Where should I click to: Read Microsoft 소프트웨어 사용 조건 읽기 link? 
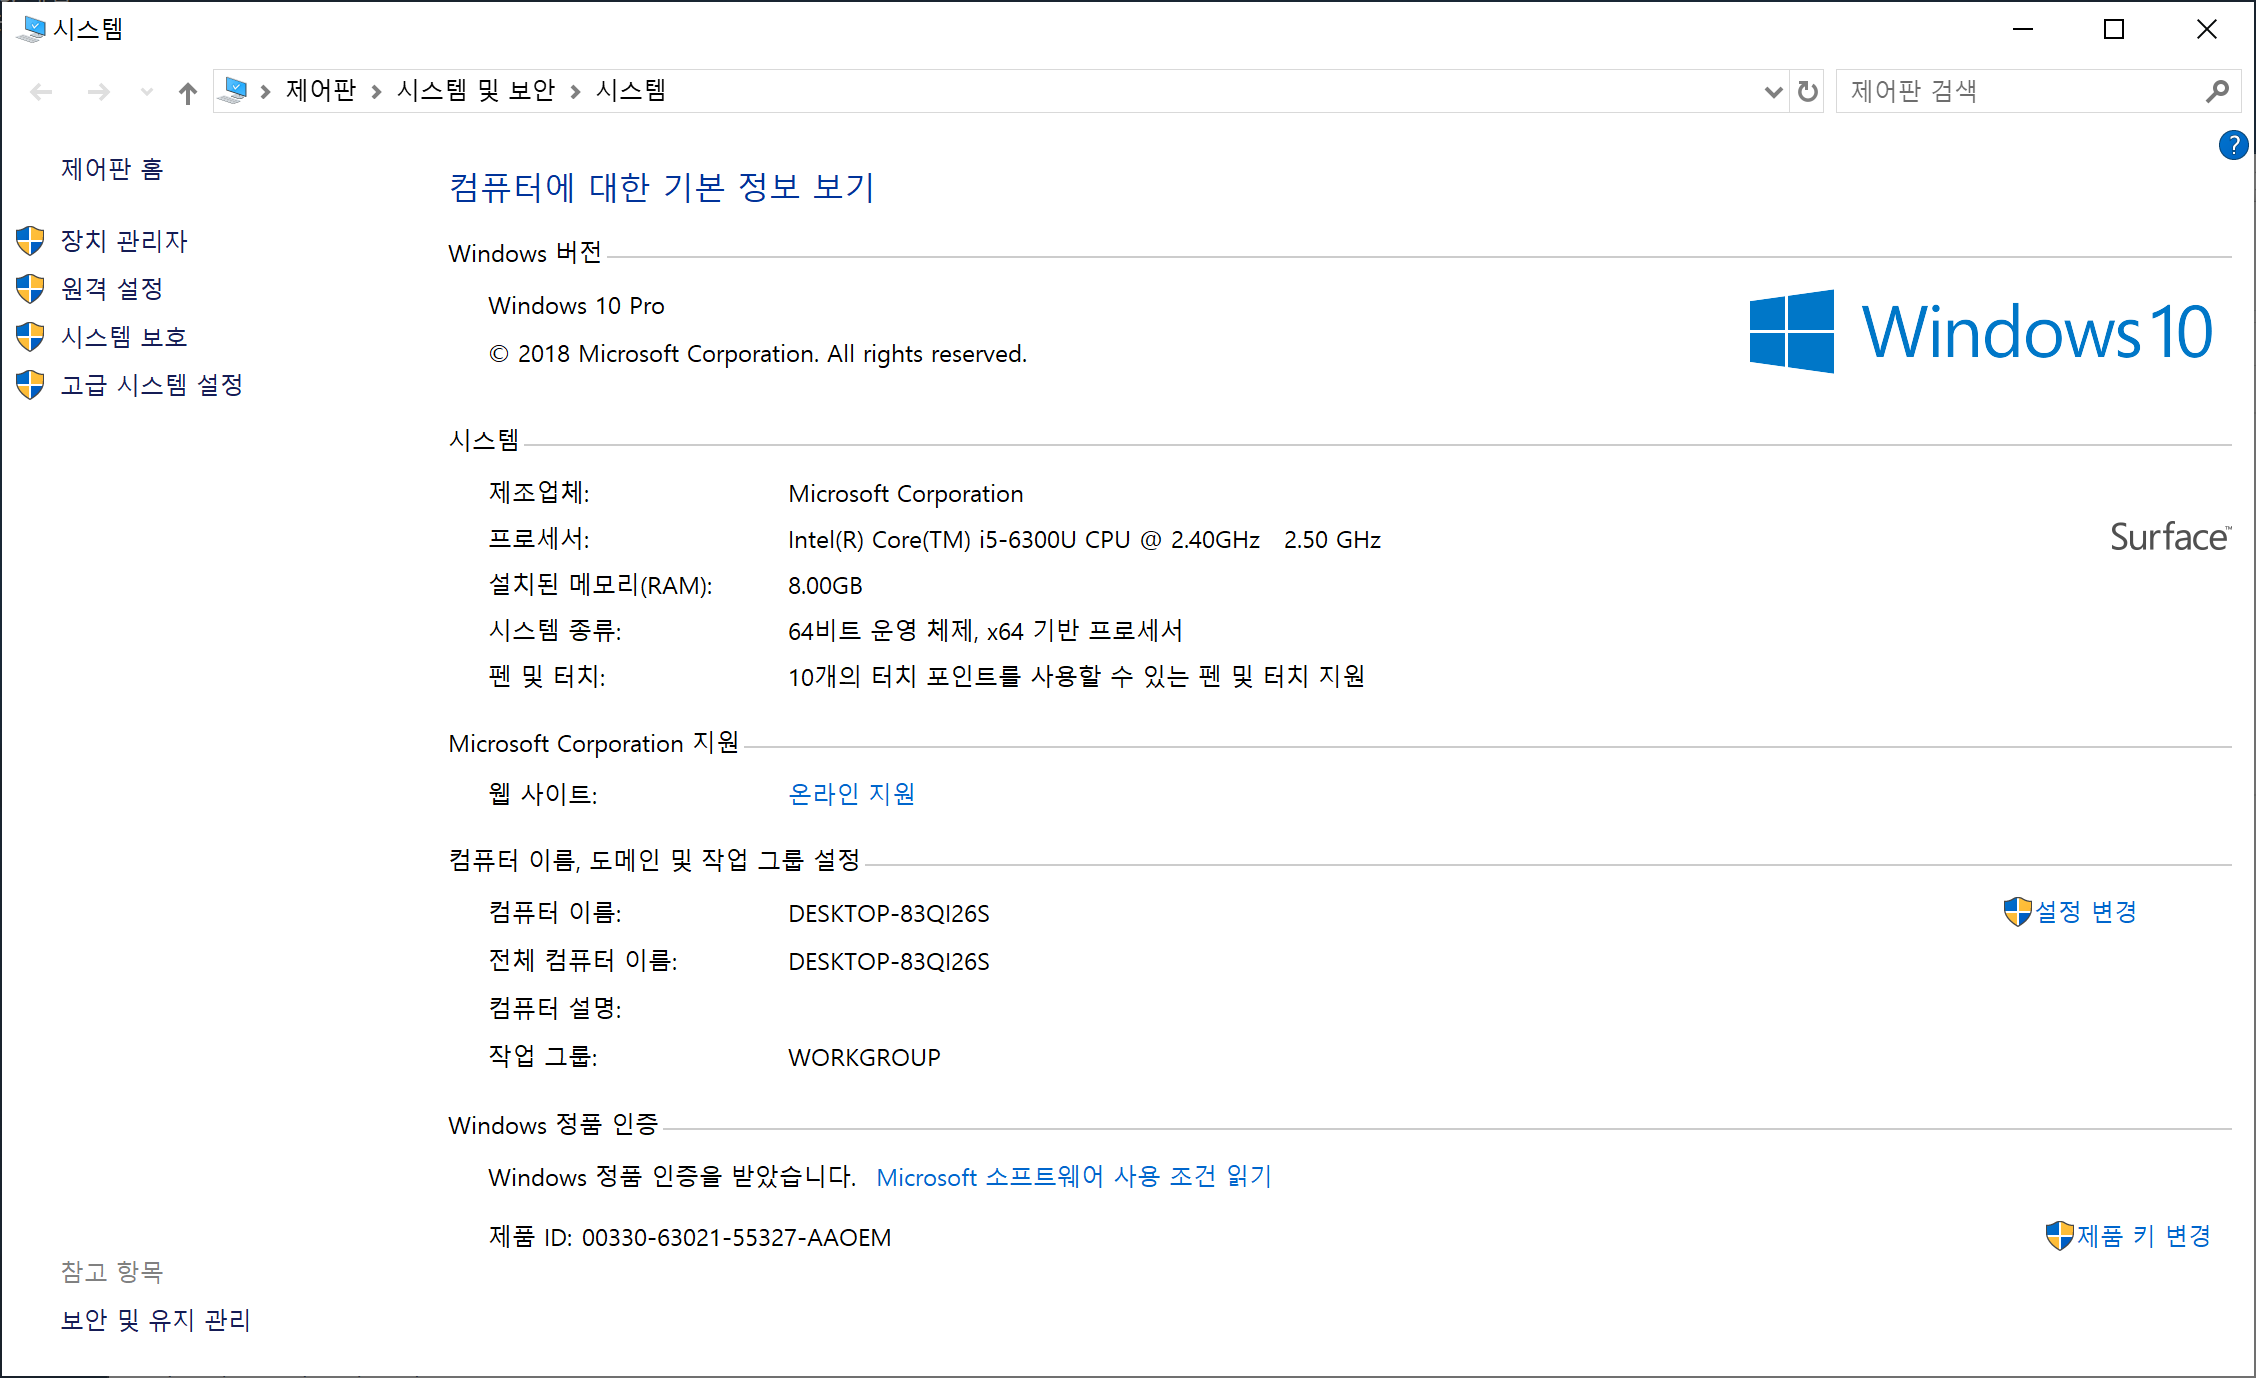pyautogui.click(x=1074, y=1177)
